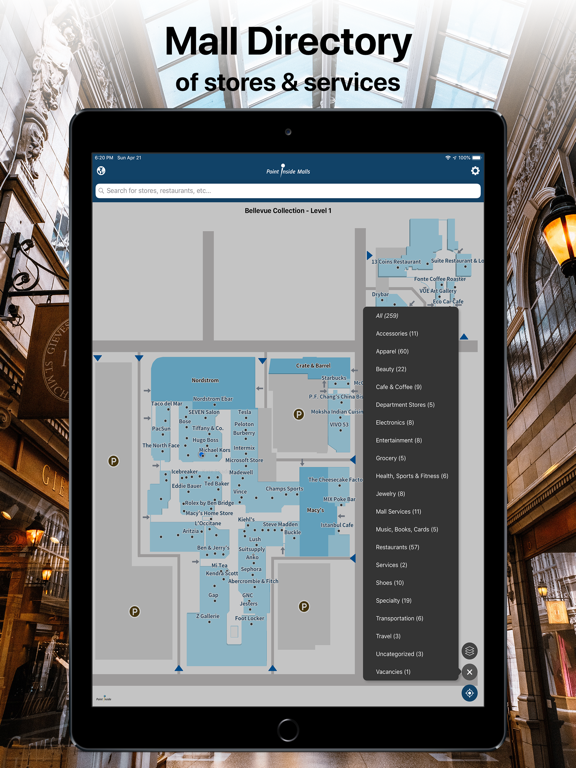This screenshot has height=768, width=576.
Task: Open Restaurants (57) category
Action: point(397,547)
